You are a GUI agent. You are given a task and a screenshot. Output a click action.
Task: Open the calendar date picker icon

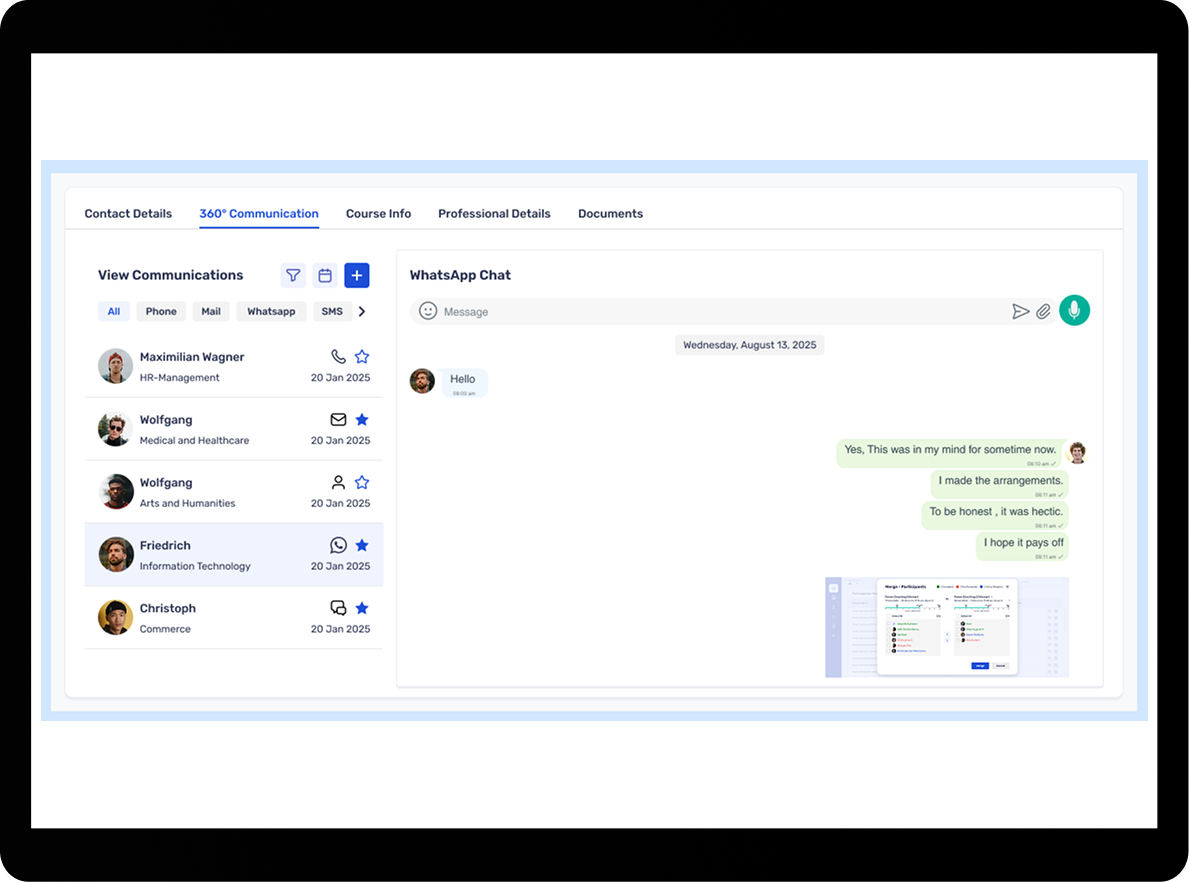tap(325, 275)
